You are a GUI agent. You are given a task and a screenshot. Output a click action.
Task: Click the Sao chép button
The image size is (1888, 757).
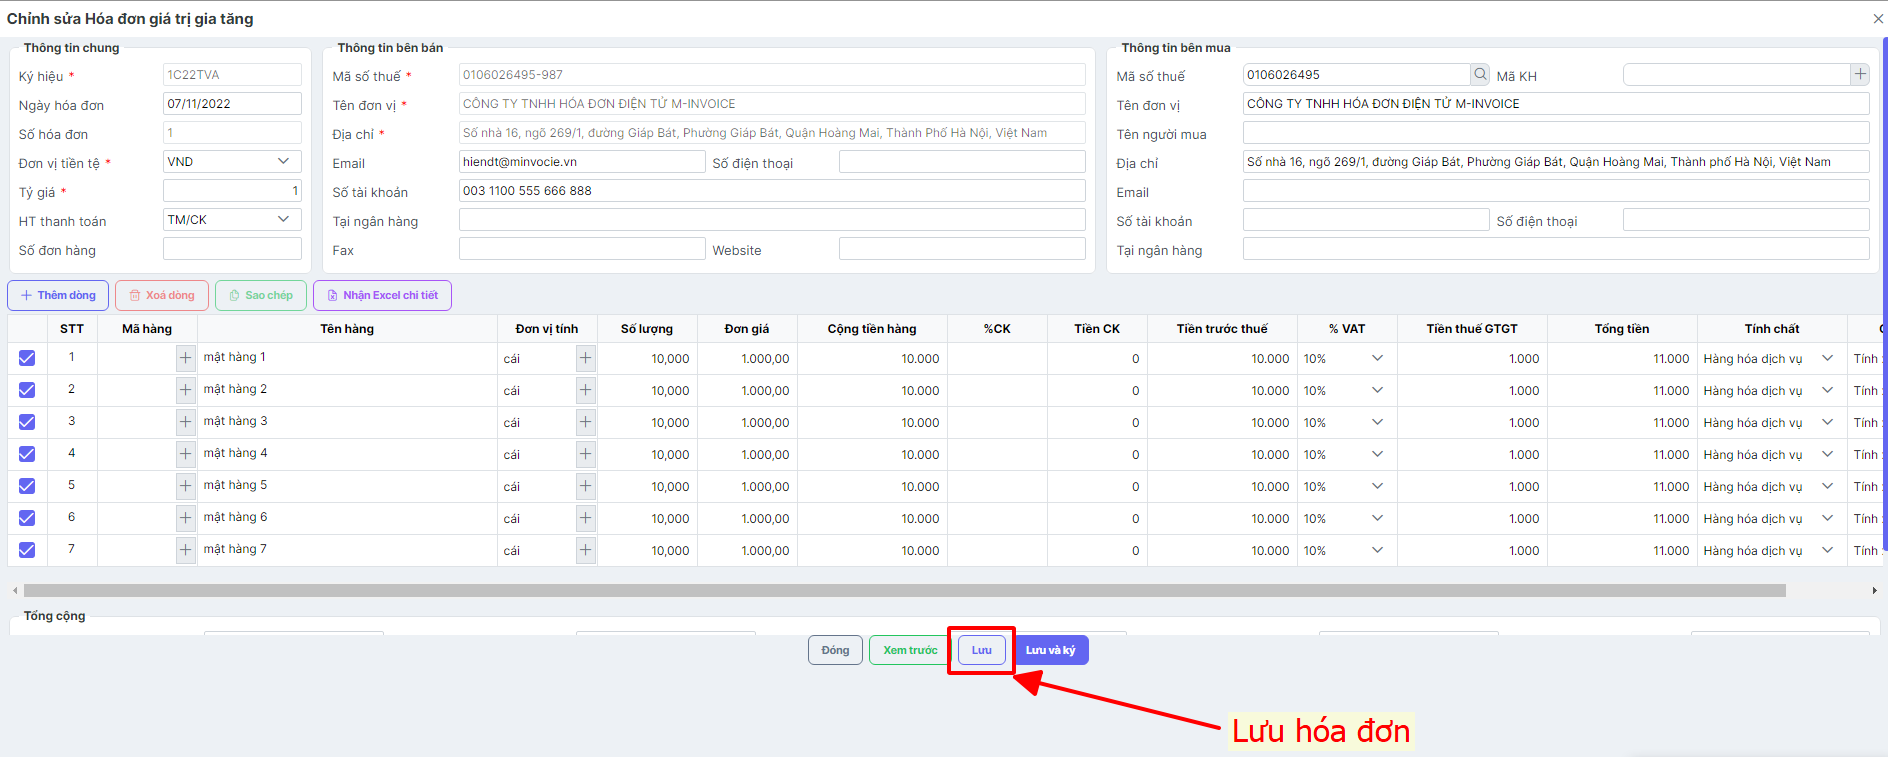261,295
